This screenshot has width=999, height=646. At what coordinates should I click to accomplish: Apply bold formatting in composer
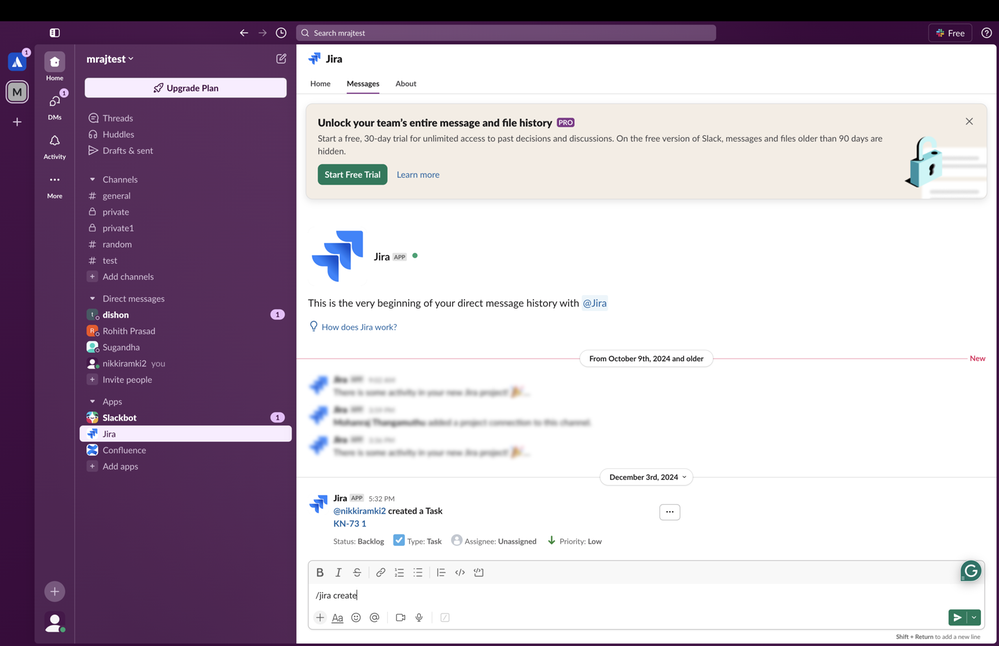pyautogui.click(x=320, y=572)
